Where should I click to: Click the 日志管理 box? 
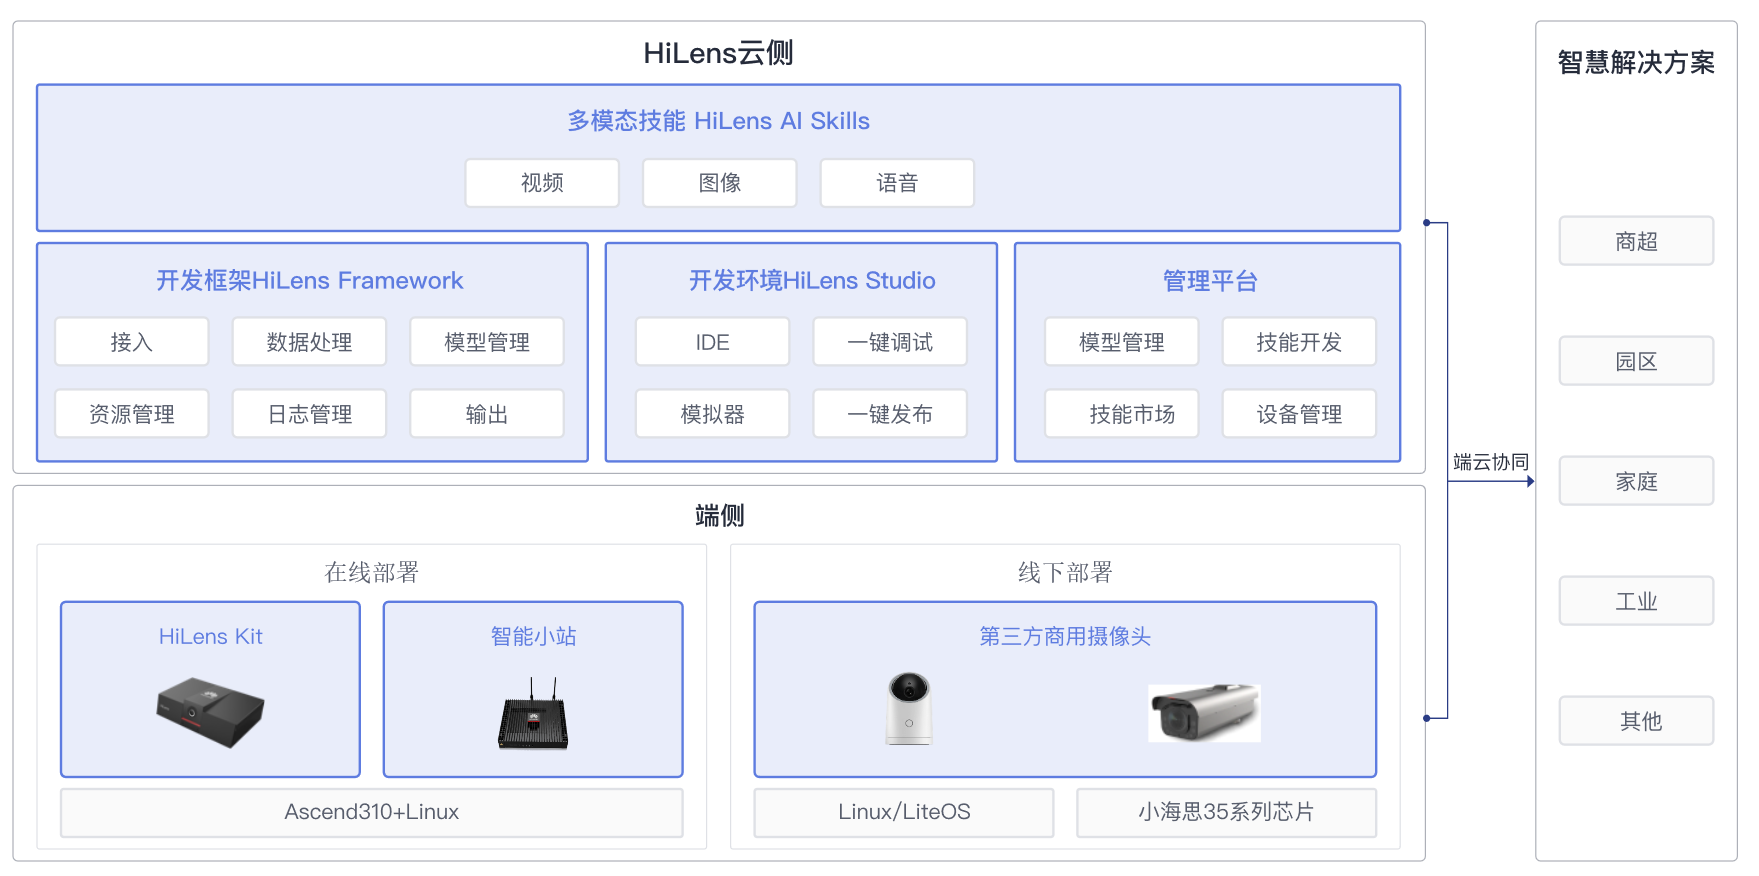(309, 414)
